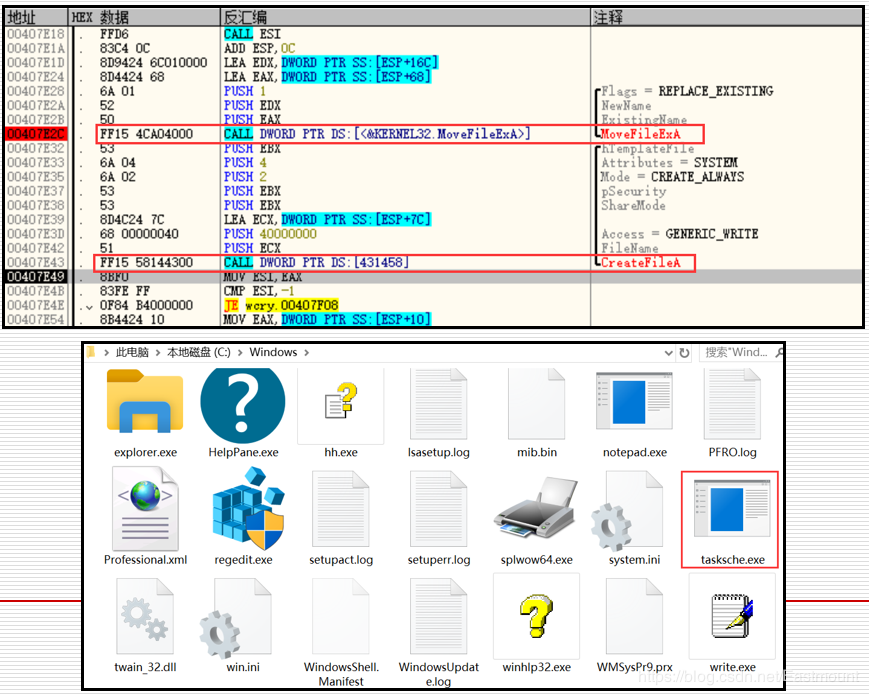Select the explorer.exe file icon
The height and width of the screenshot is (695, 869).
[x=145, y=403]
